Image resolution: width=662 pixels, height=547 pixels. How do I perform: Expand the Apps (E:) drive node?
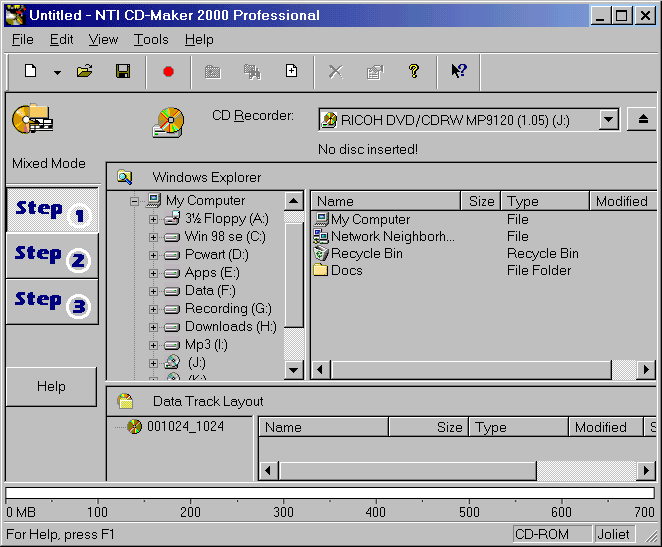(154, 274)
